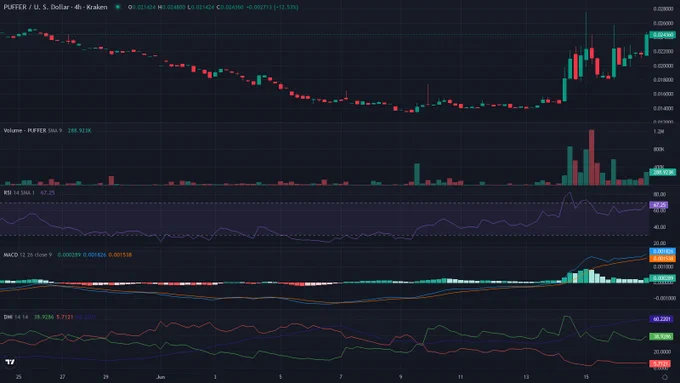Click the tallest red volume bar
The image size is (680, 383).
click(x=592, y=157)
